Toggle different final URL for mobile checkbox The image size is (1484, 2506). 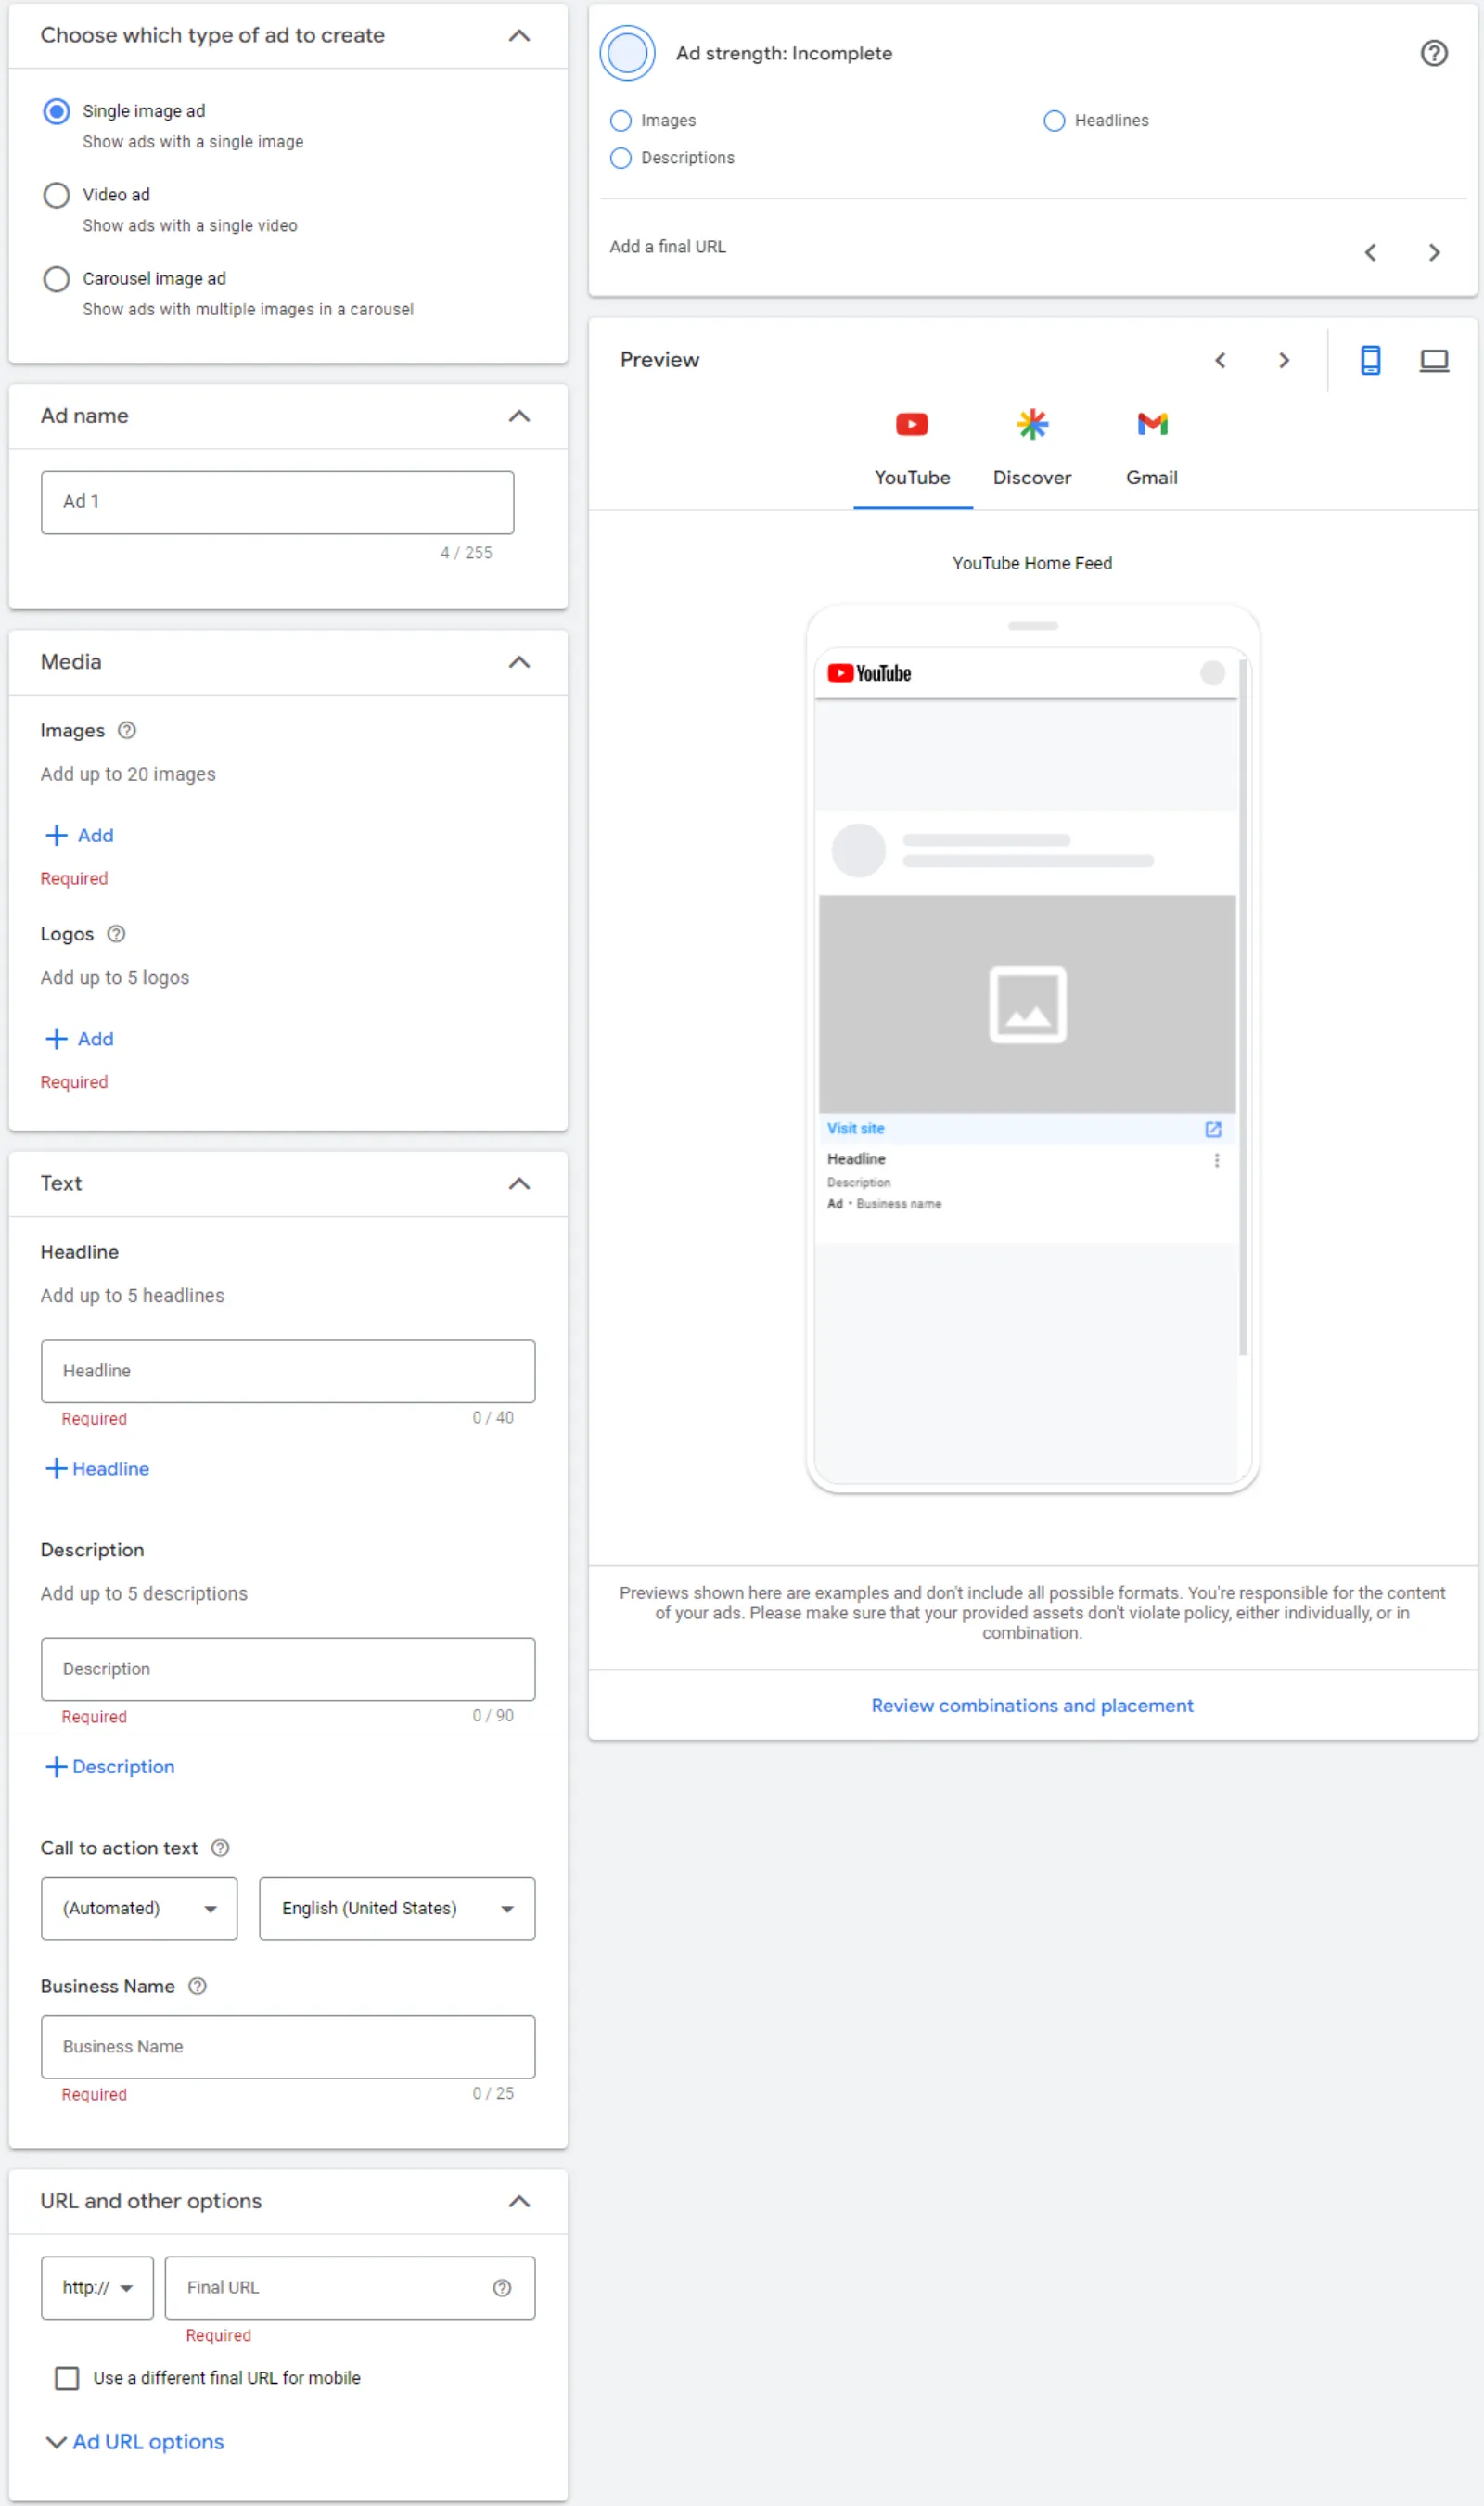click(x=67, y=2378)
